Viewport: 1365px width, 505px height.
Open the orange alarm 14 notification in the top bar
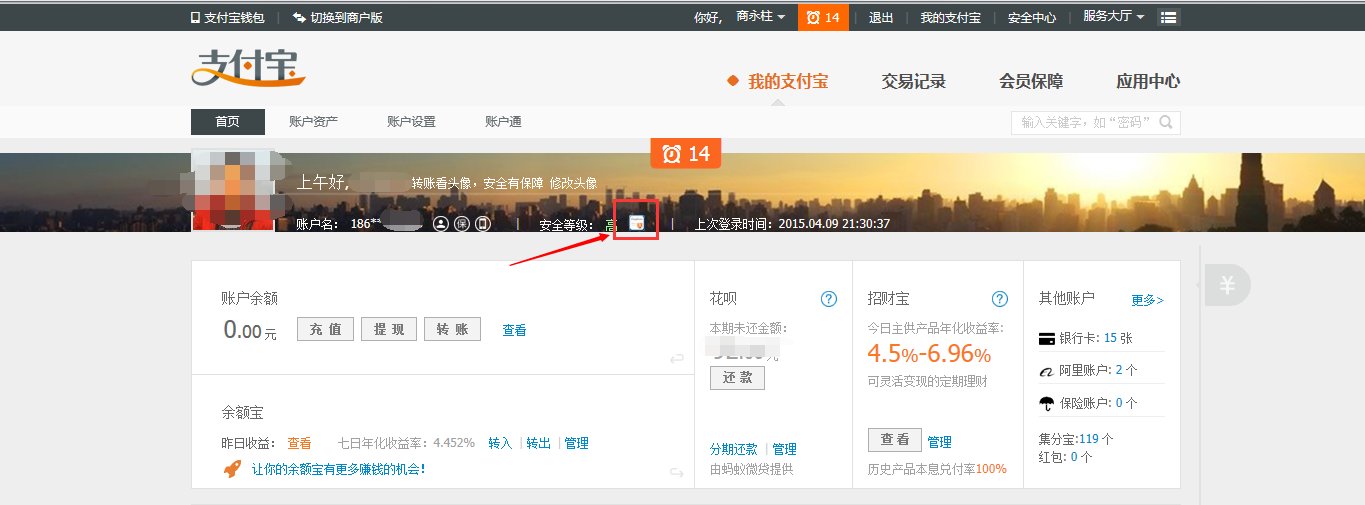coord(823,17)
